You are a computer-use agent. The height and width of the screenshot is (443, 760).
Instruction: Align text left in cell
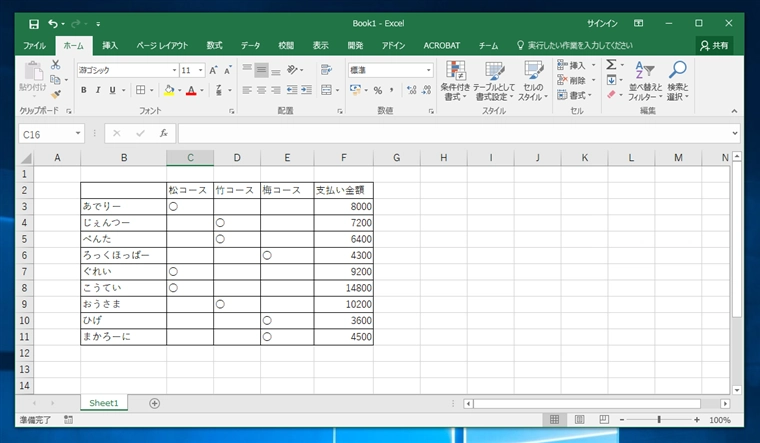point(247,90)
